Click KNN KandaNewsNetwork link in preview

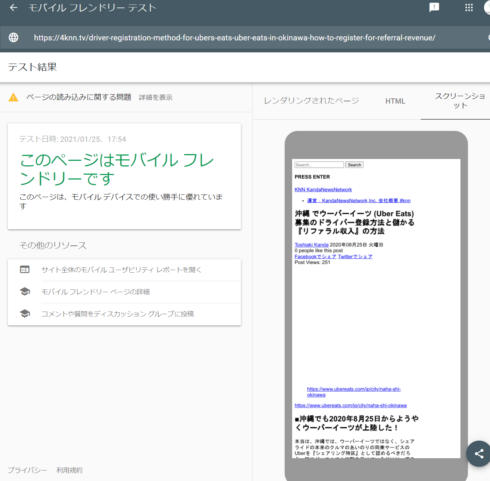tap(323, 189)
